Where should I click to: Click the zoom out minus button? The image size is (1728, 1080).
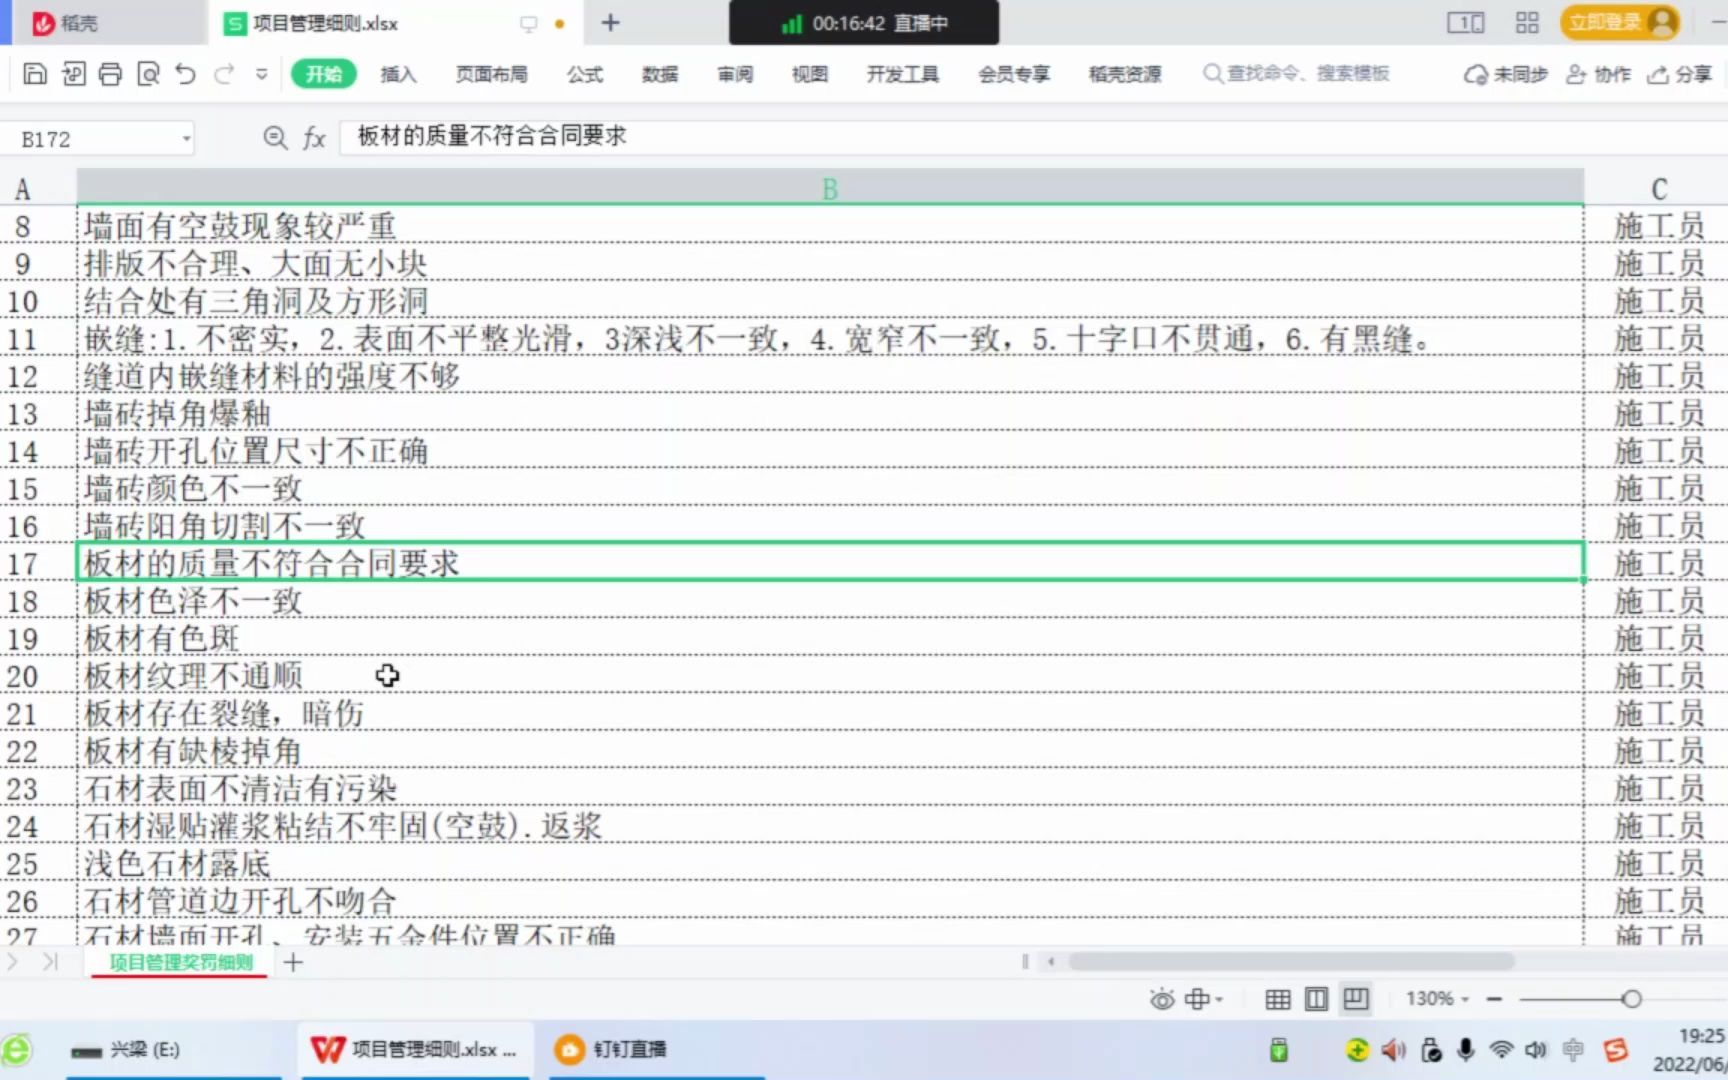1494,998
